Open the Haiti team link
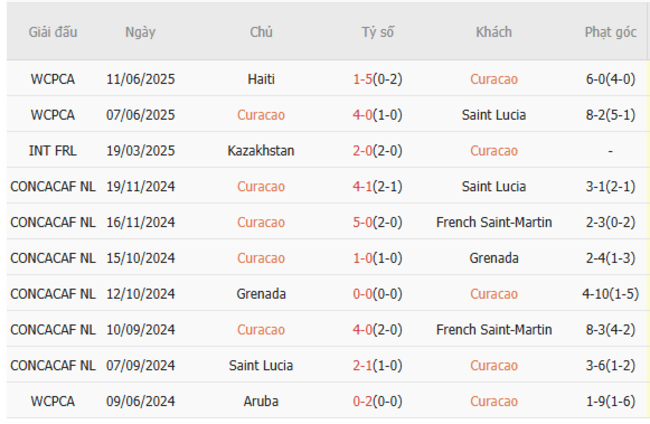This screenshot has width=650, height=424. tap(261, 79)
